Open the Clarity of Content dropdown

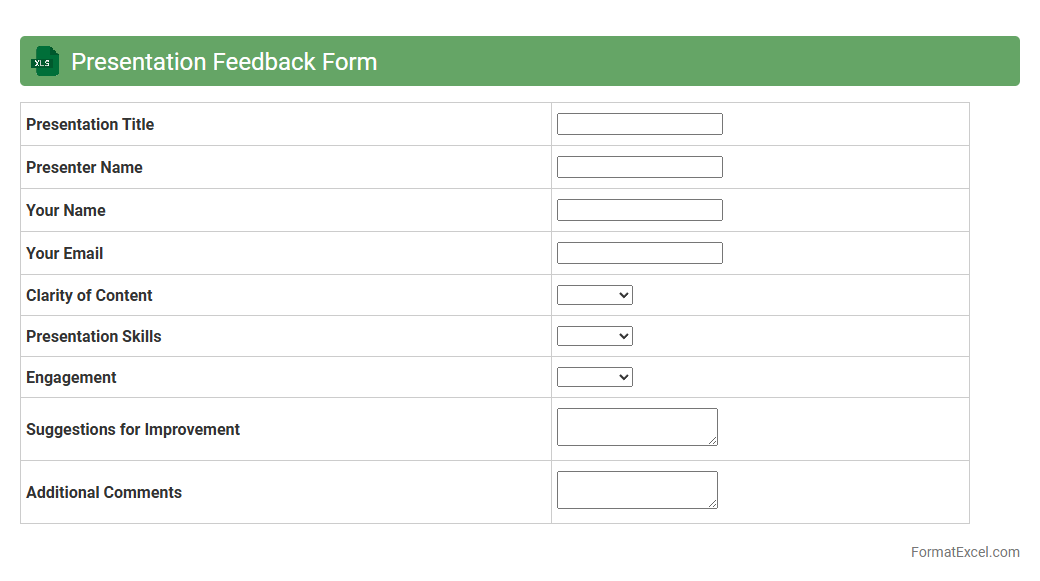[x=594, y=295]
